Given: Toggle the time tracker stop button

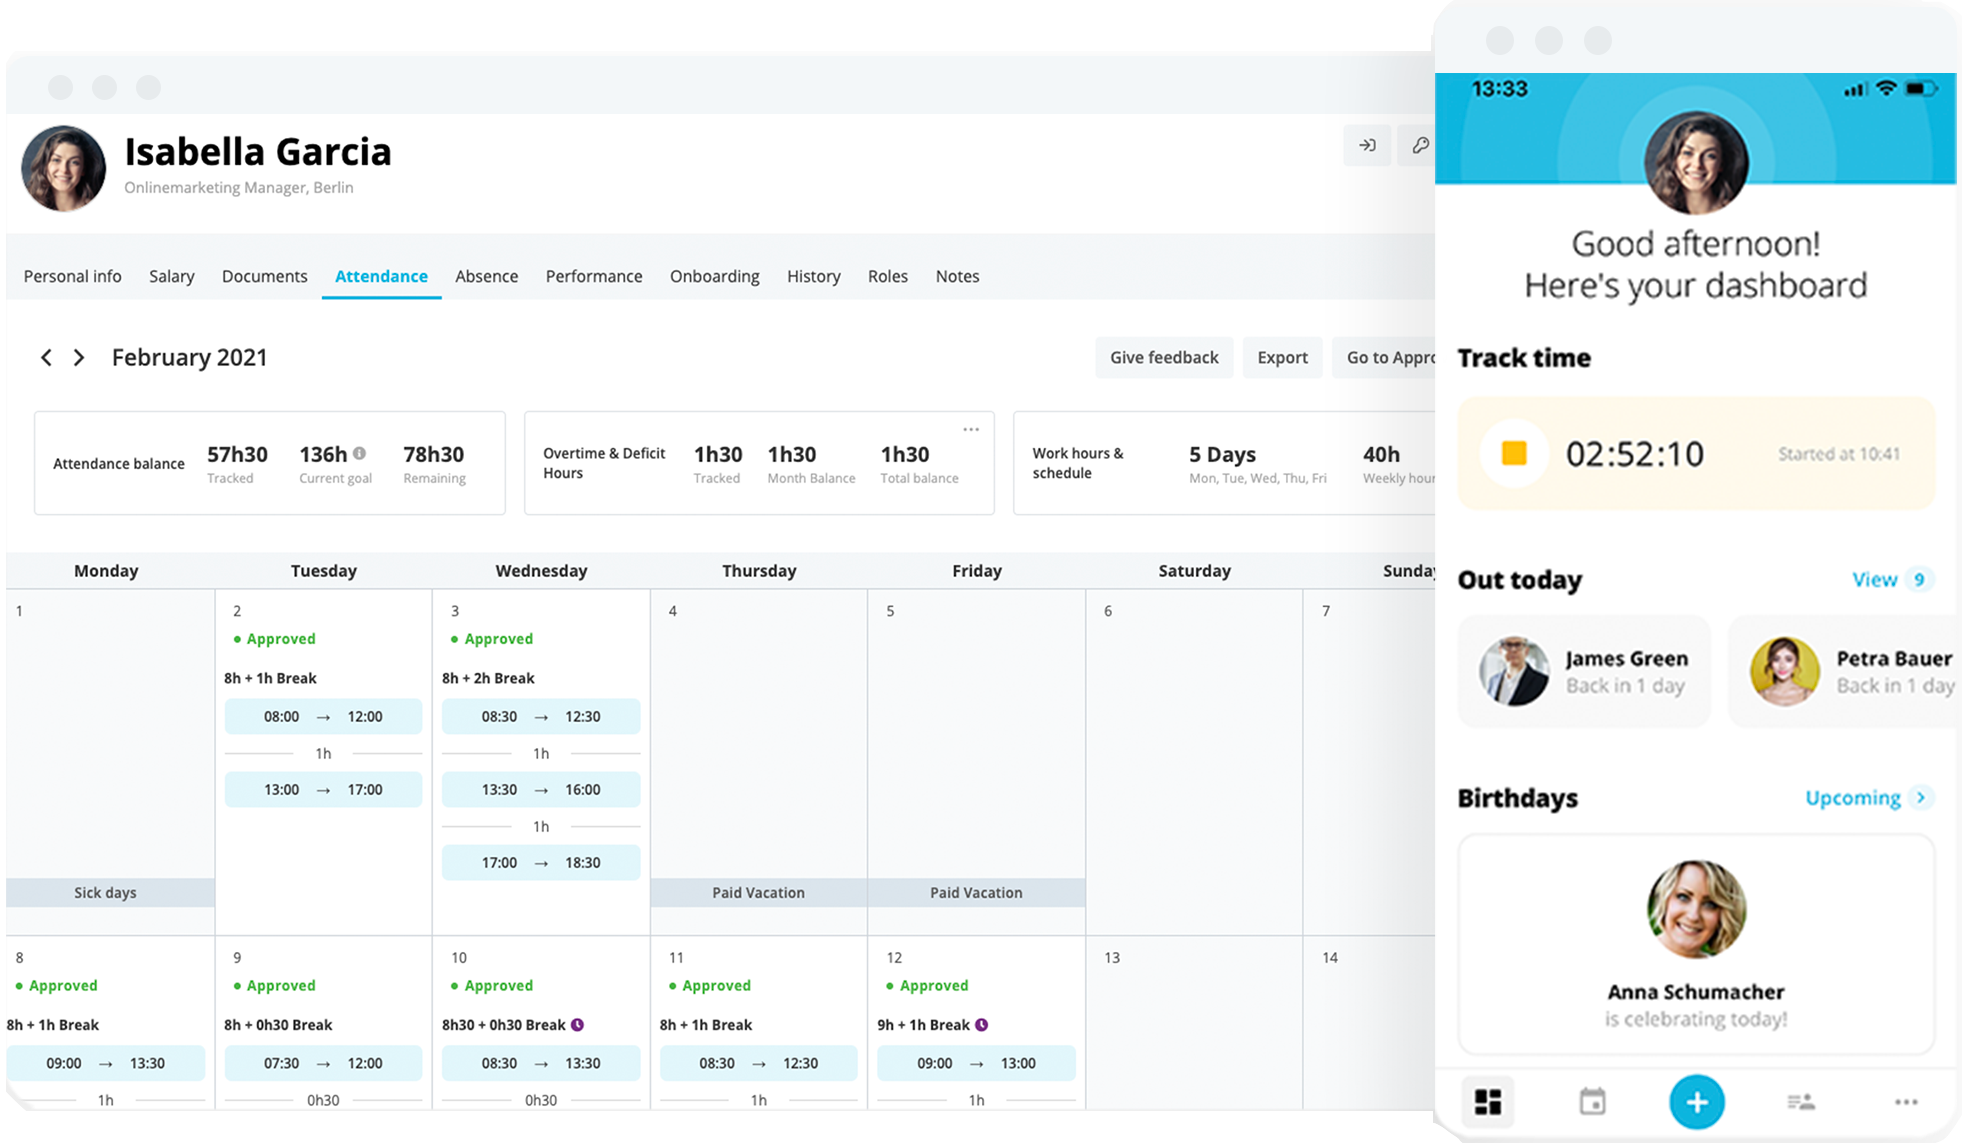Looking at the screenshot, I should click(x=1514, y=453).
